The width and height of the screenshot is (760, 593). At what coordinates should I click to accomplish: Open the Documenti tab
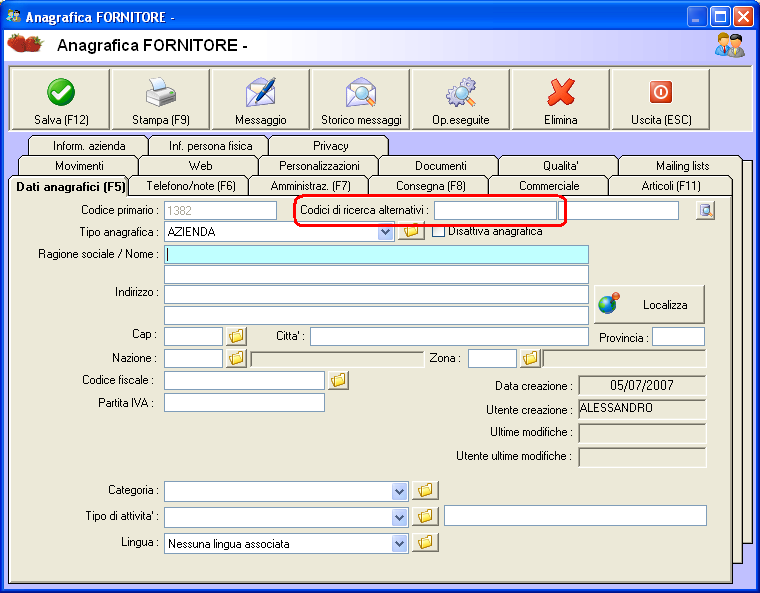click(x=441, y=166)
